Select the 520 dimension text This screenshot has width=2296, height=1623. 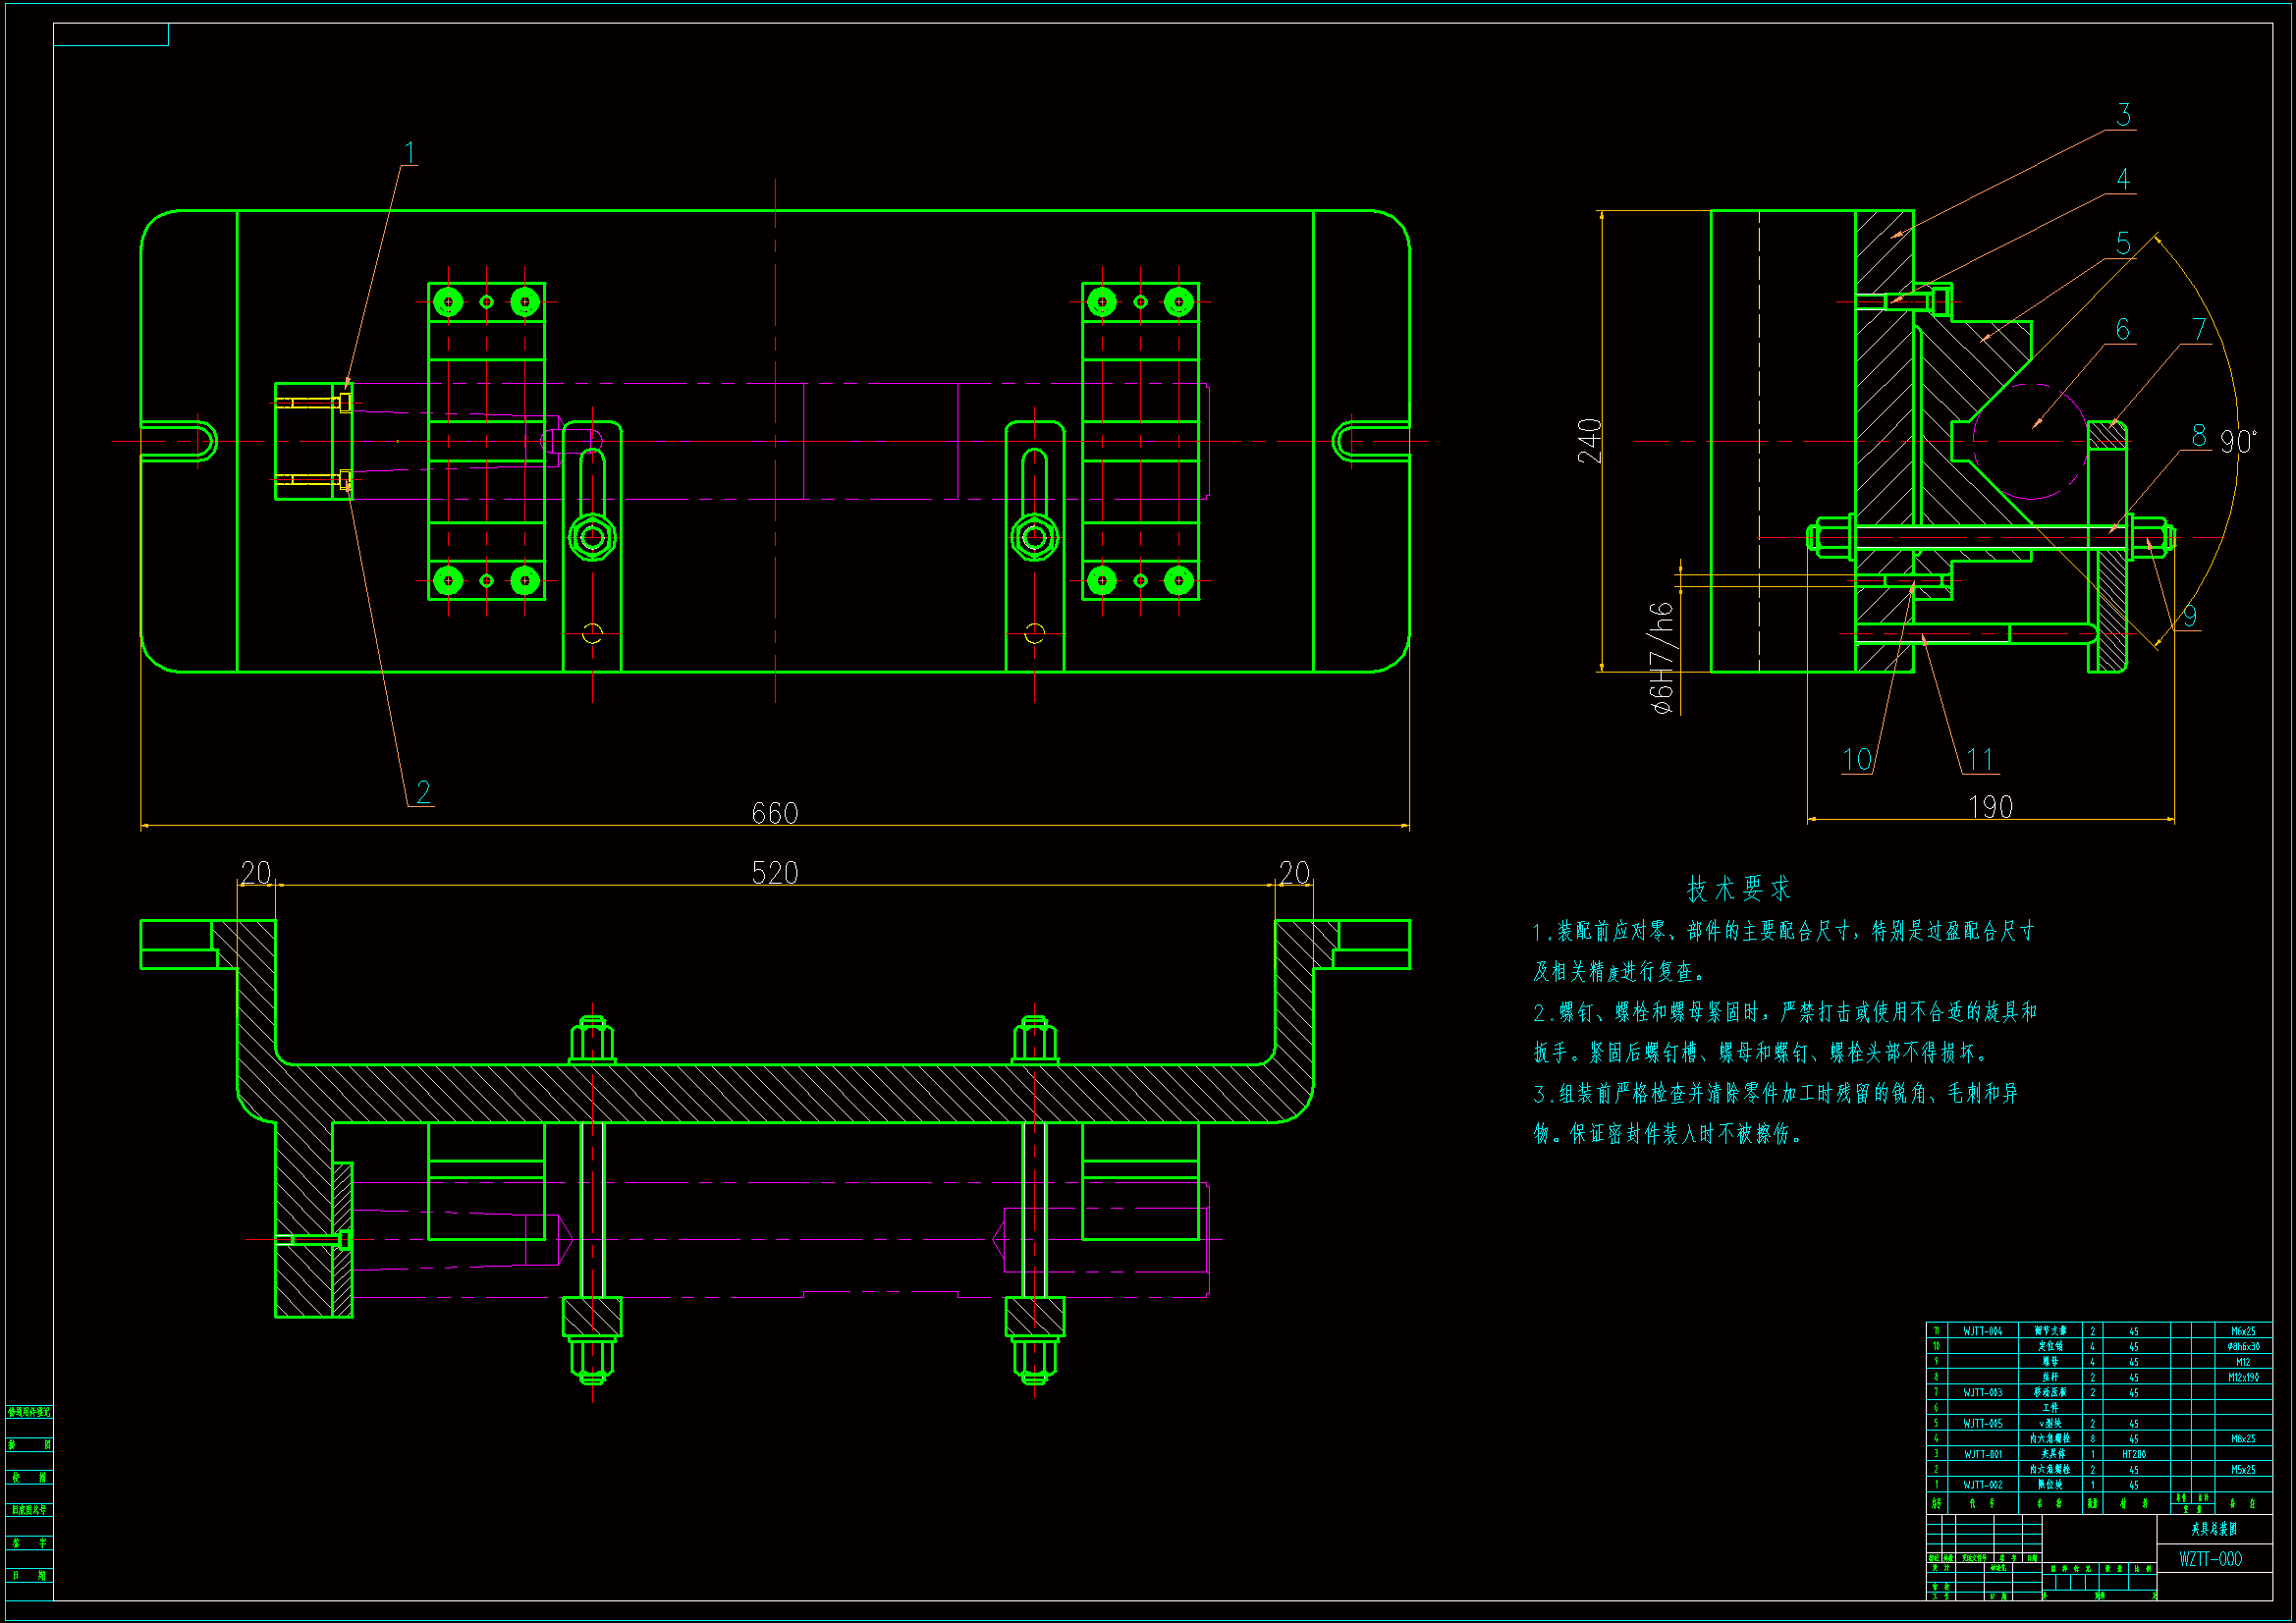(775, 873)
